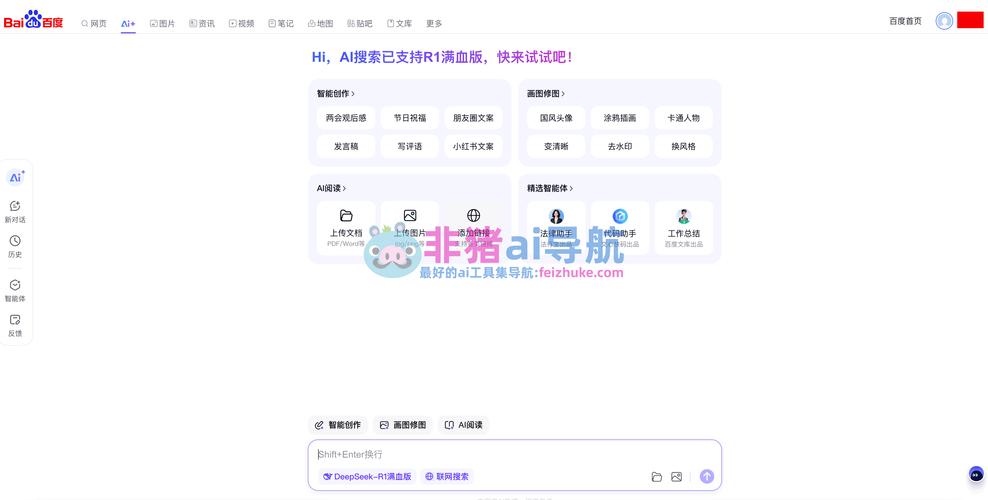Switch to the 地图 tab

click(320, 23)
